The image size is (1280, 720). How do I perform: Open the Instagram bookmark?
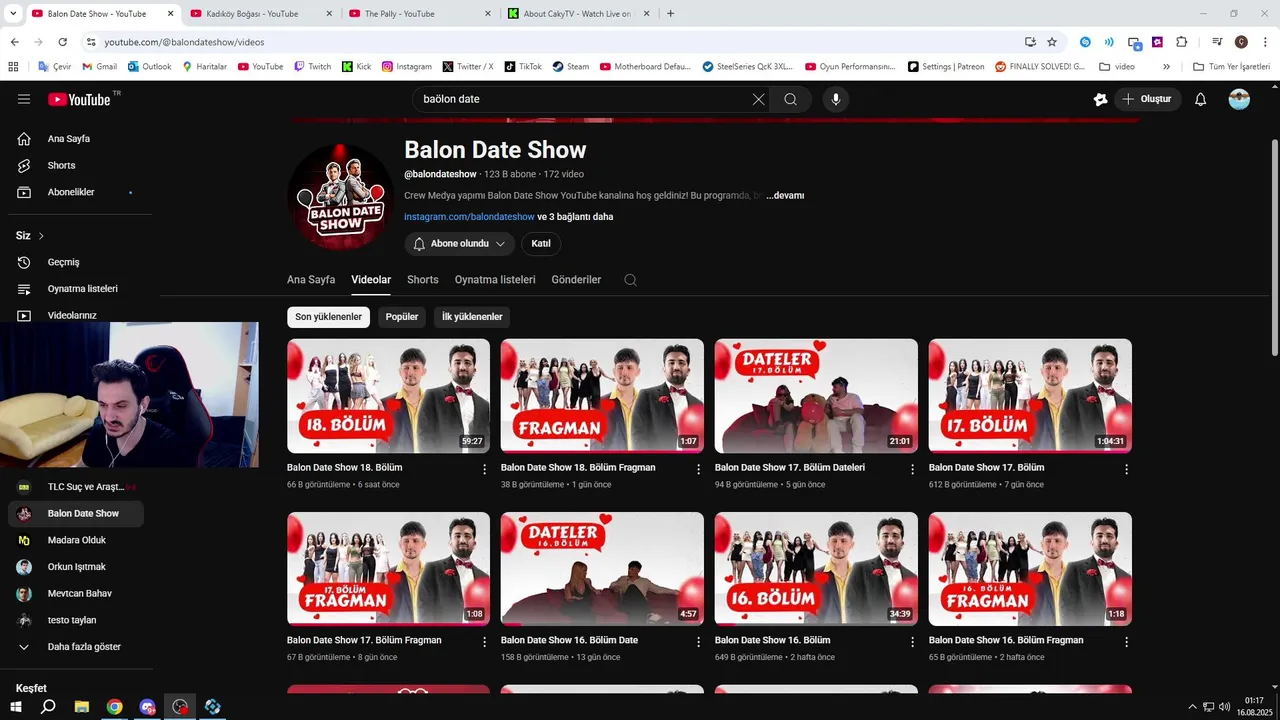tap(407, 66)
